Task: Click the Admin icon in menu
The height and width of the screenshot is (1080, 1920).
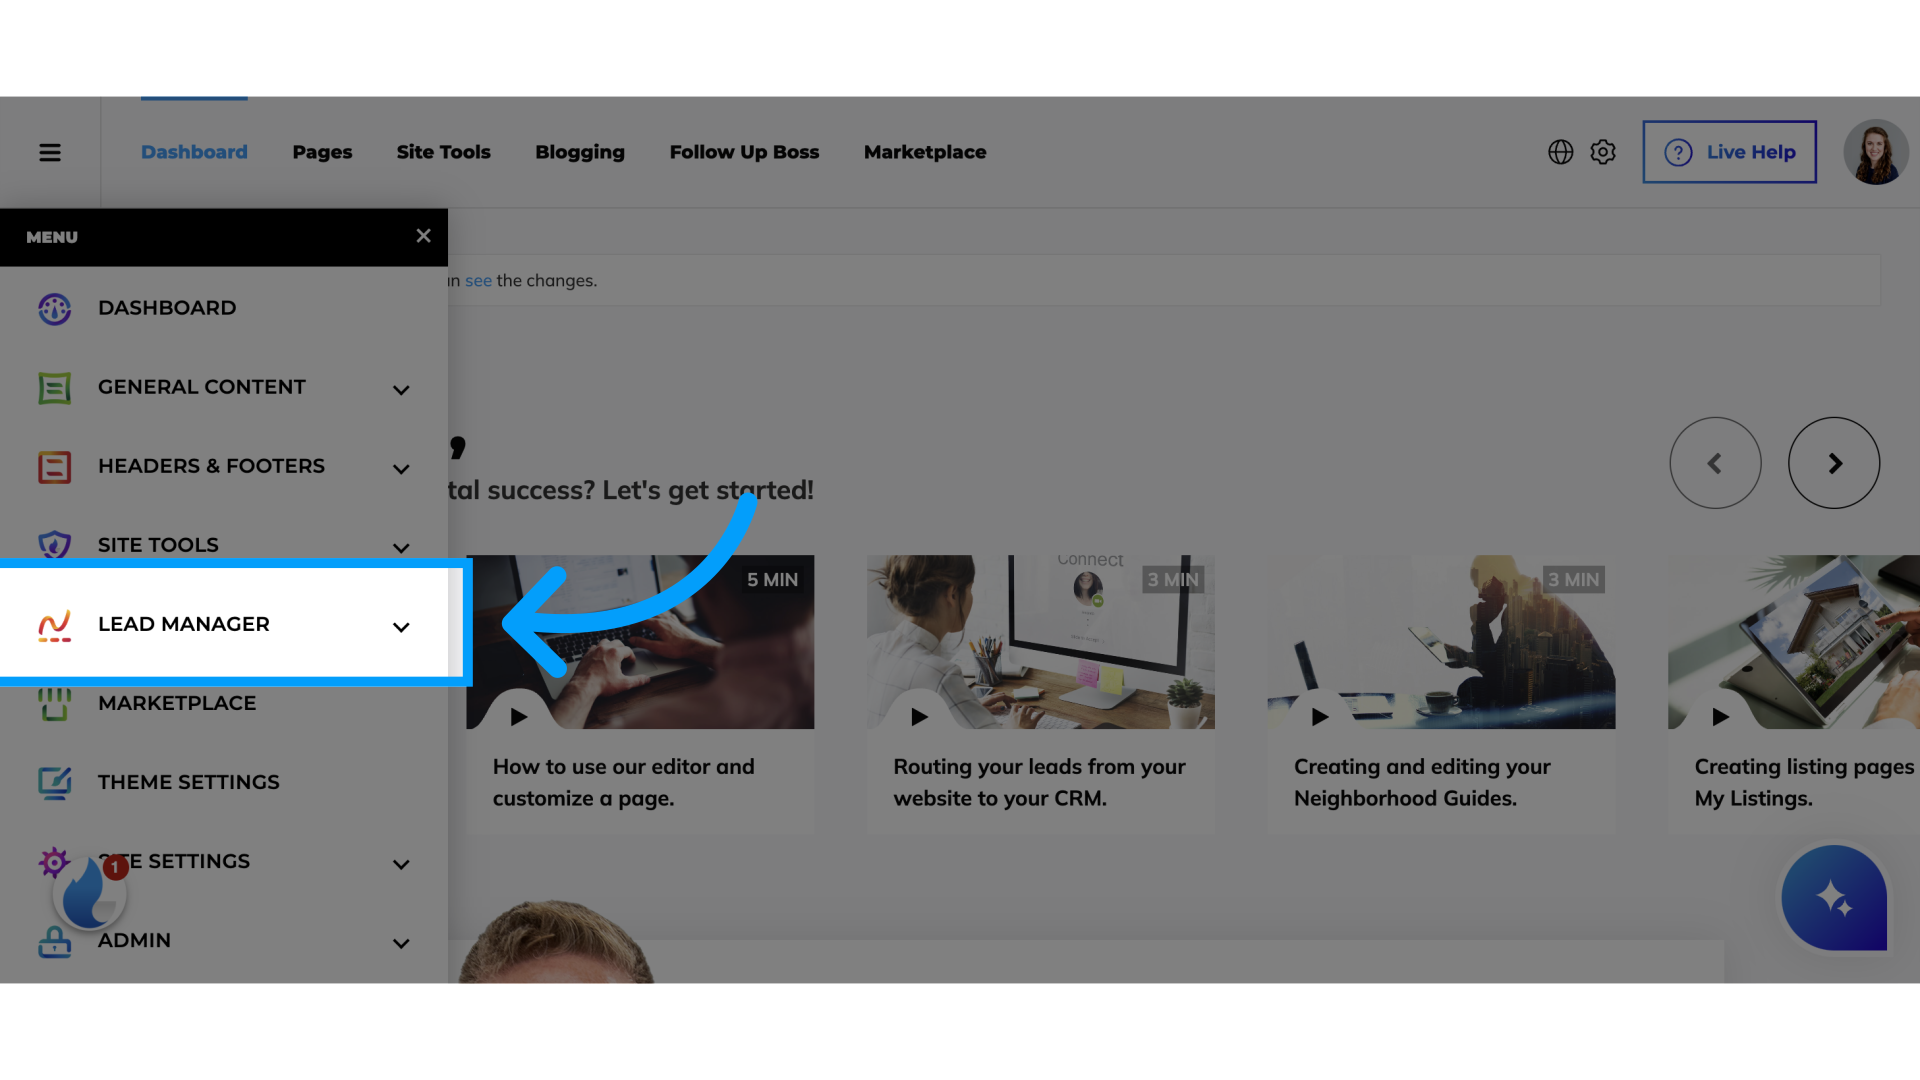Action: tap(53, 940)
